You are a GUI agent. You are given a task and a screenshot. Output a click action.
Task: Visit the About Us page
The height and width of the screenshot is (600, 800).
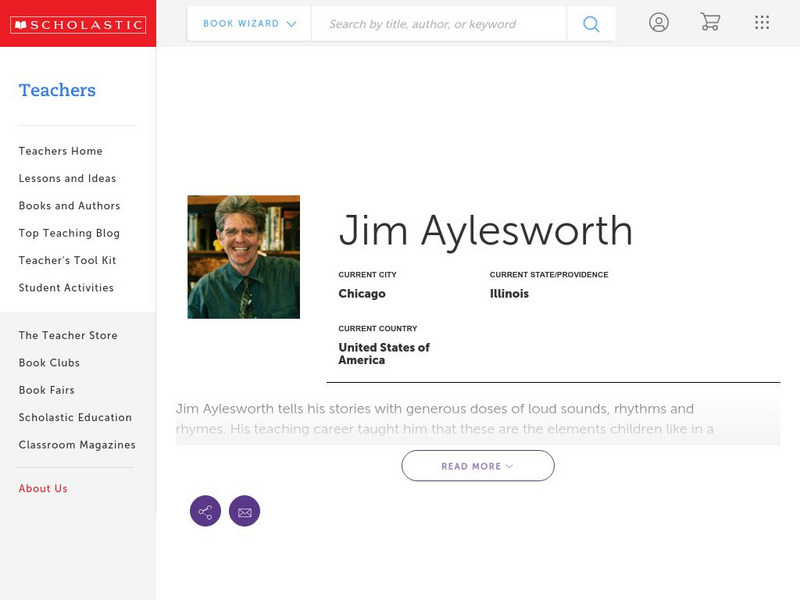(42, 488)
